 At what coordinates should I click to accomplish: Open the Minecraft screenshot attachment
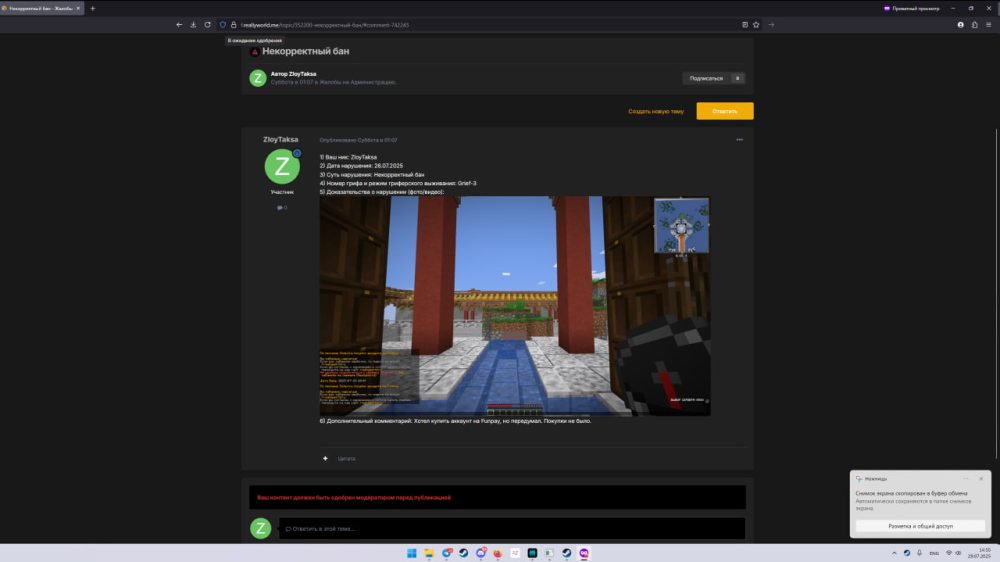[x=515, y=306]
